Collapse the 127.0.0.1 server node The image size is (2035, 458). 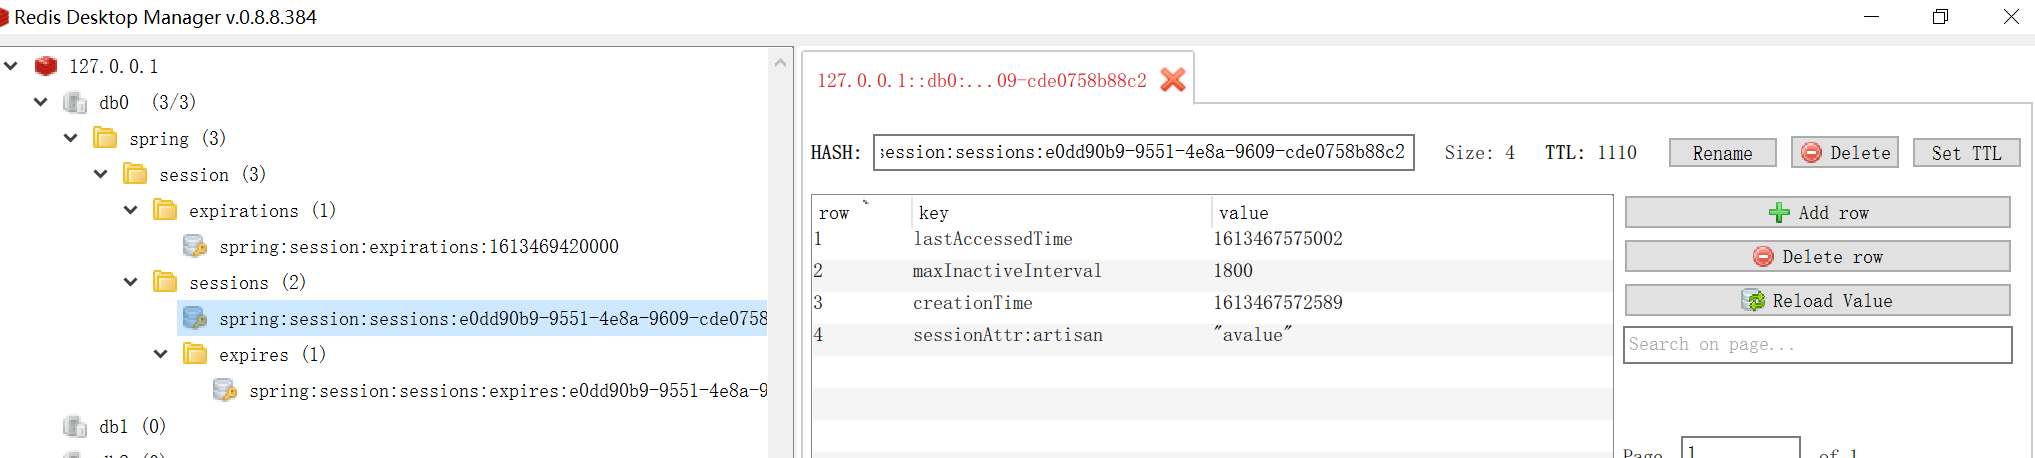[11, 66]
